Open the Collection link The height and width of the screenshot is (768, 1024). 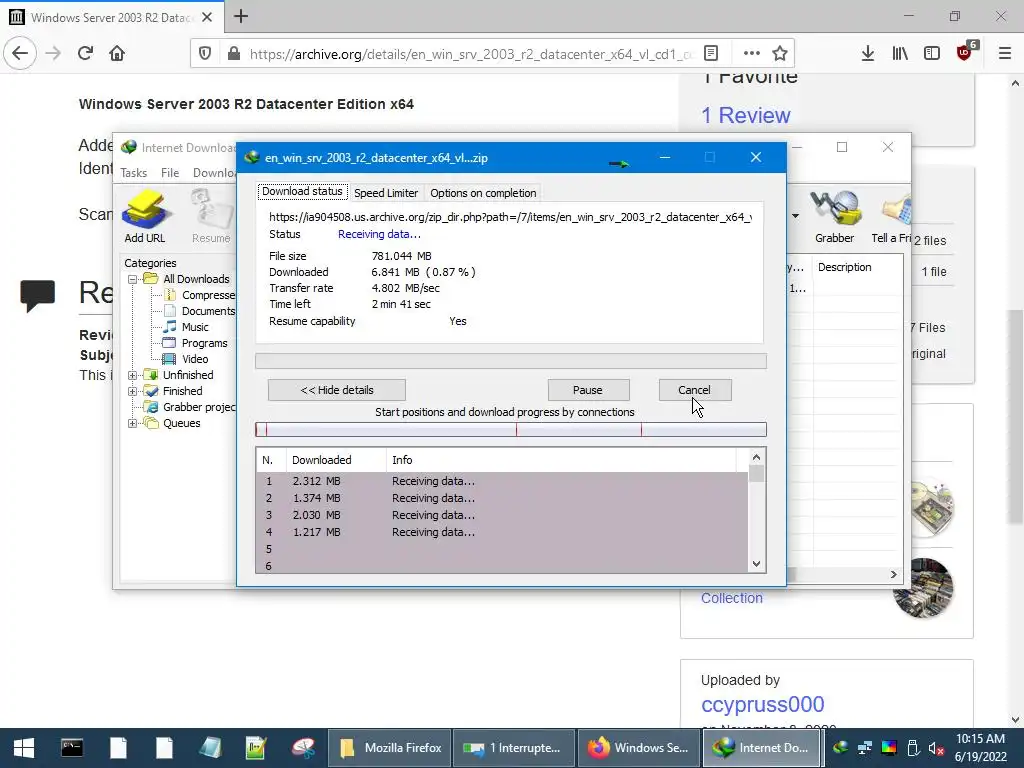(x=731, y=598)
